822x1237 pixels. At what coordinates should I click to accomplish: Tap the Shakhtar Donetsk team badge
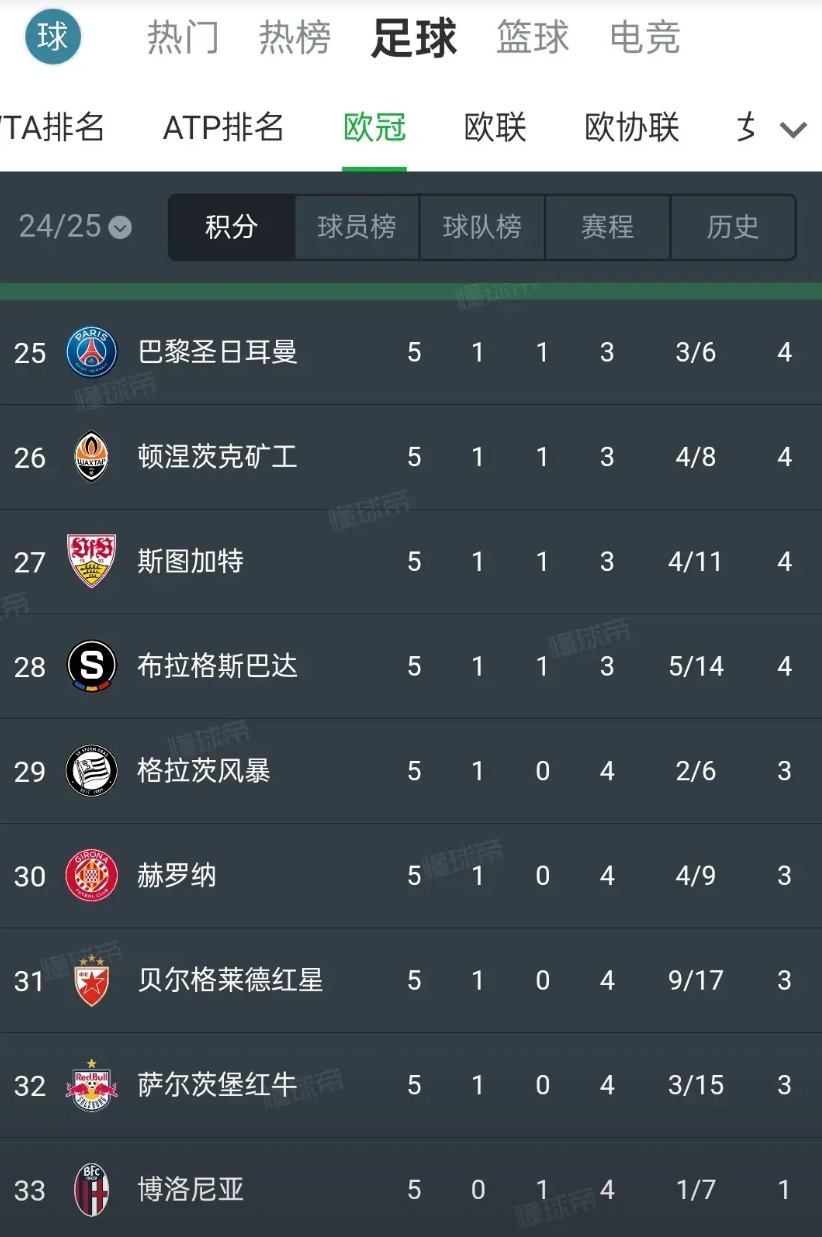[91, 457]
